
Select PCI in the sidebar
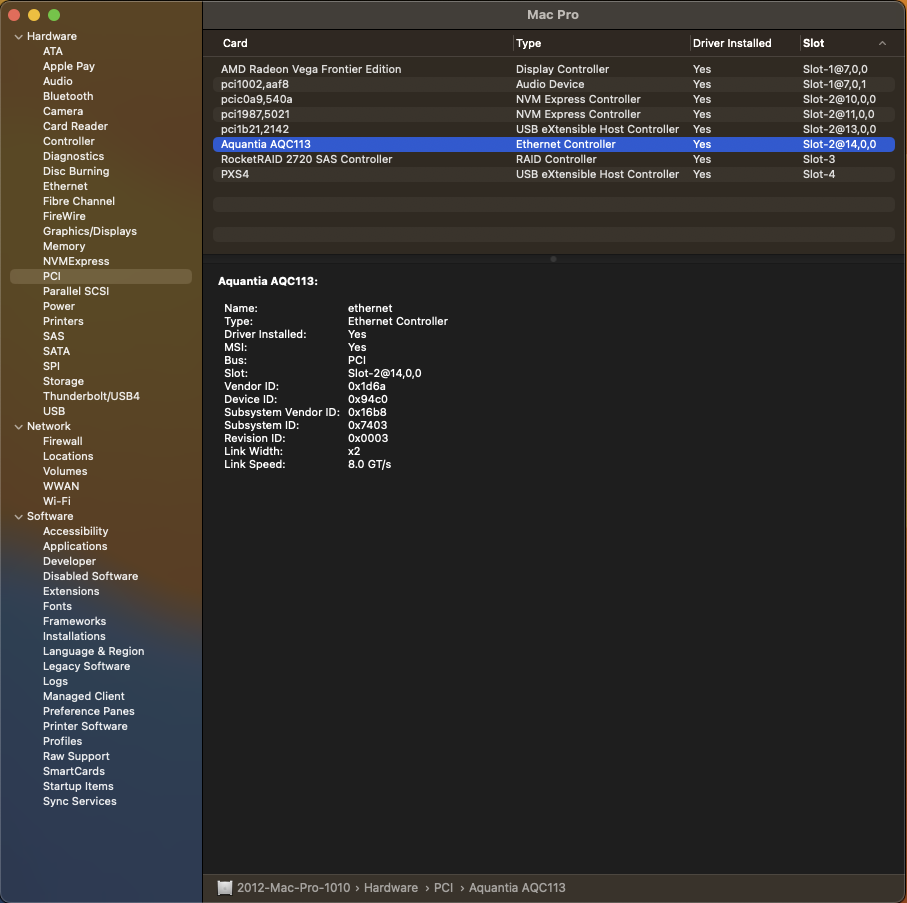click(x=101, y=277)
